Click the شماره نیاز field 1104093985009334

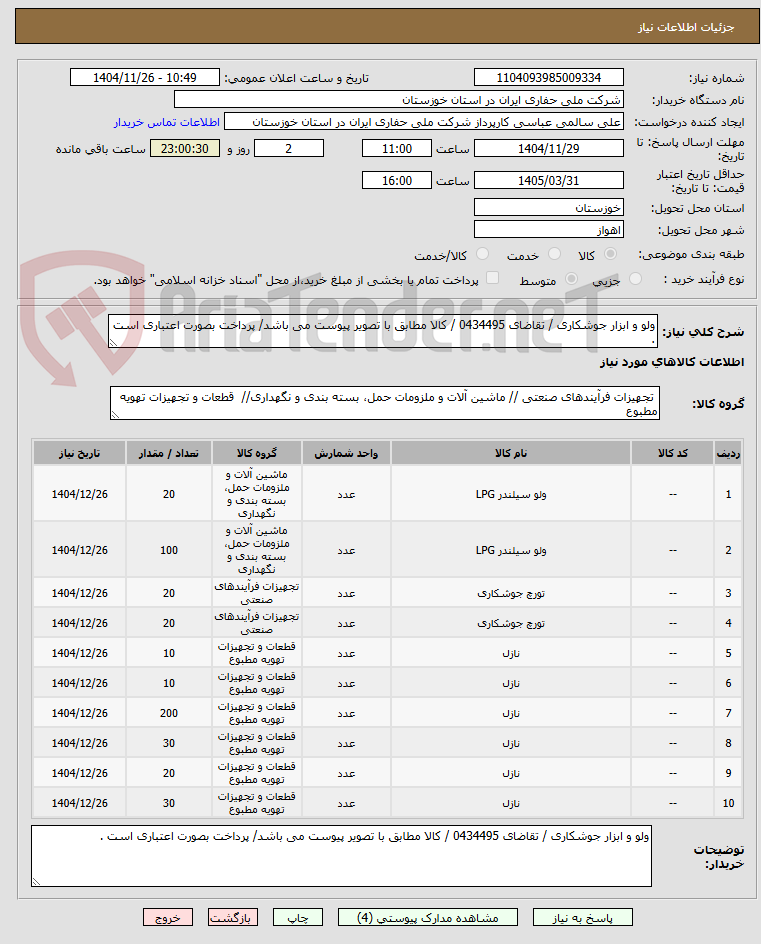548,78
